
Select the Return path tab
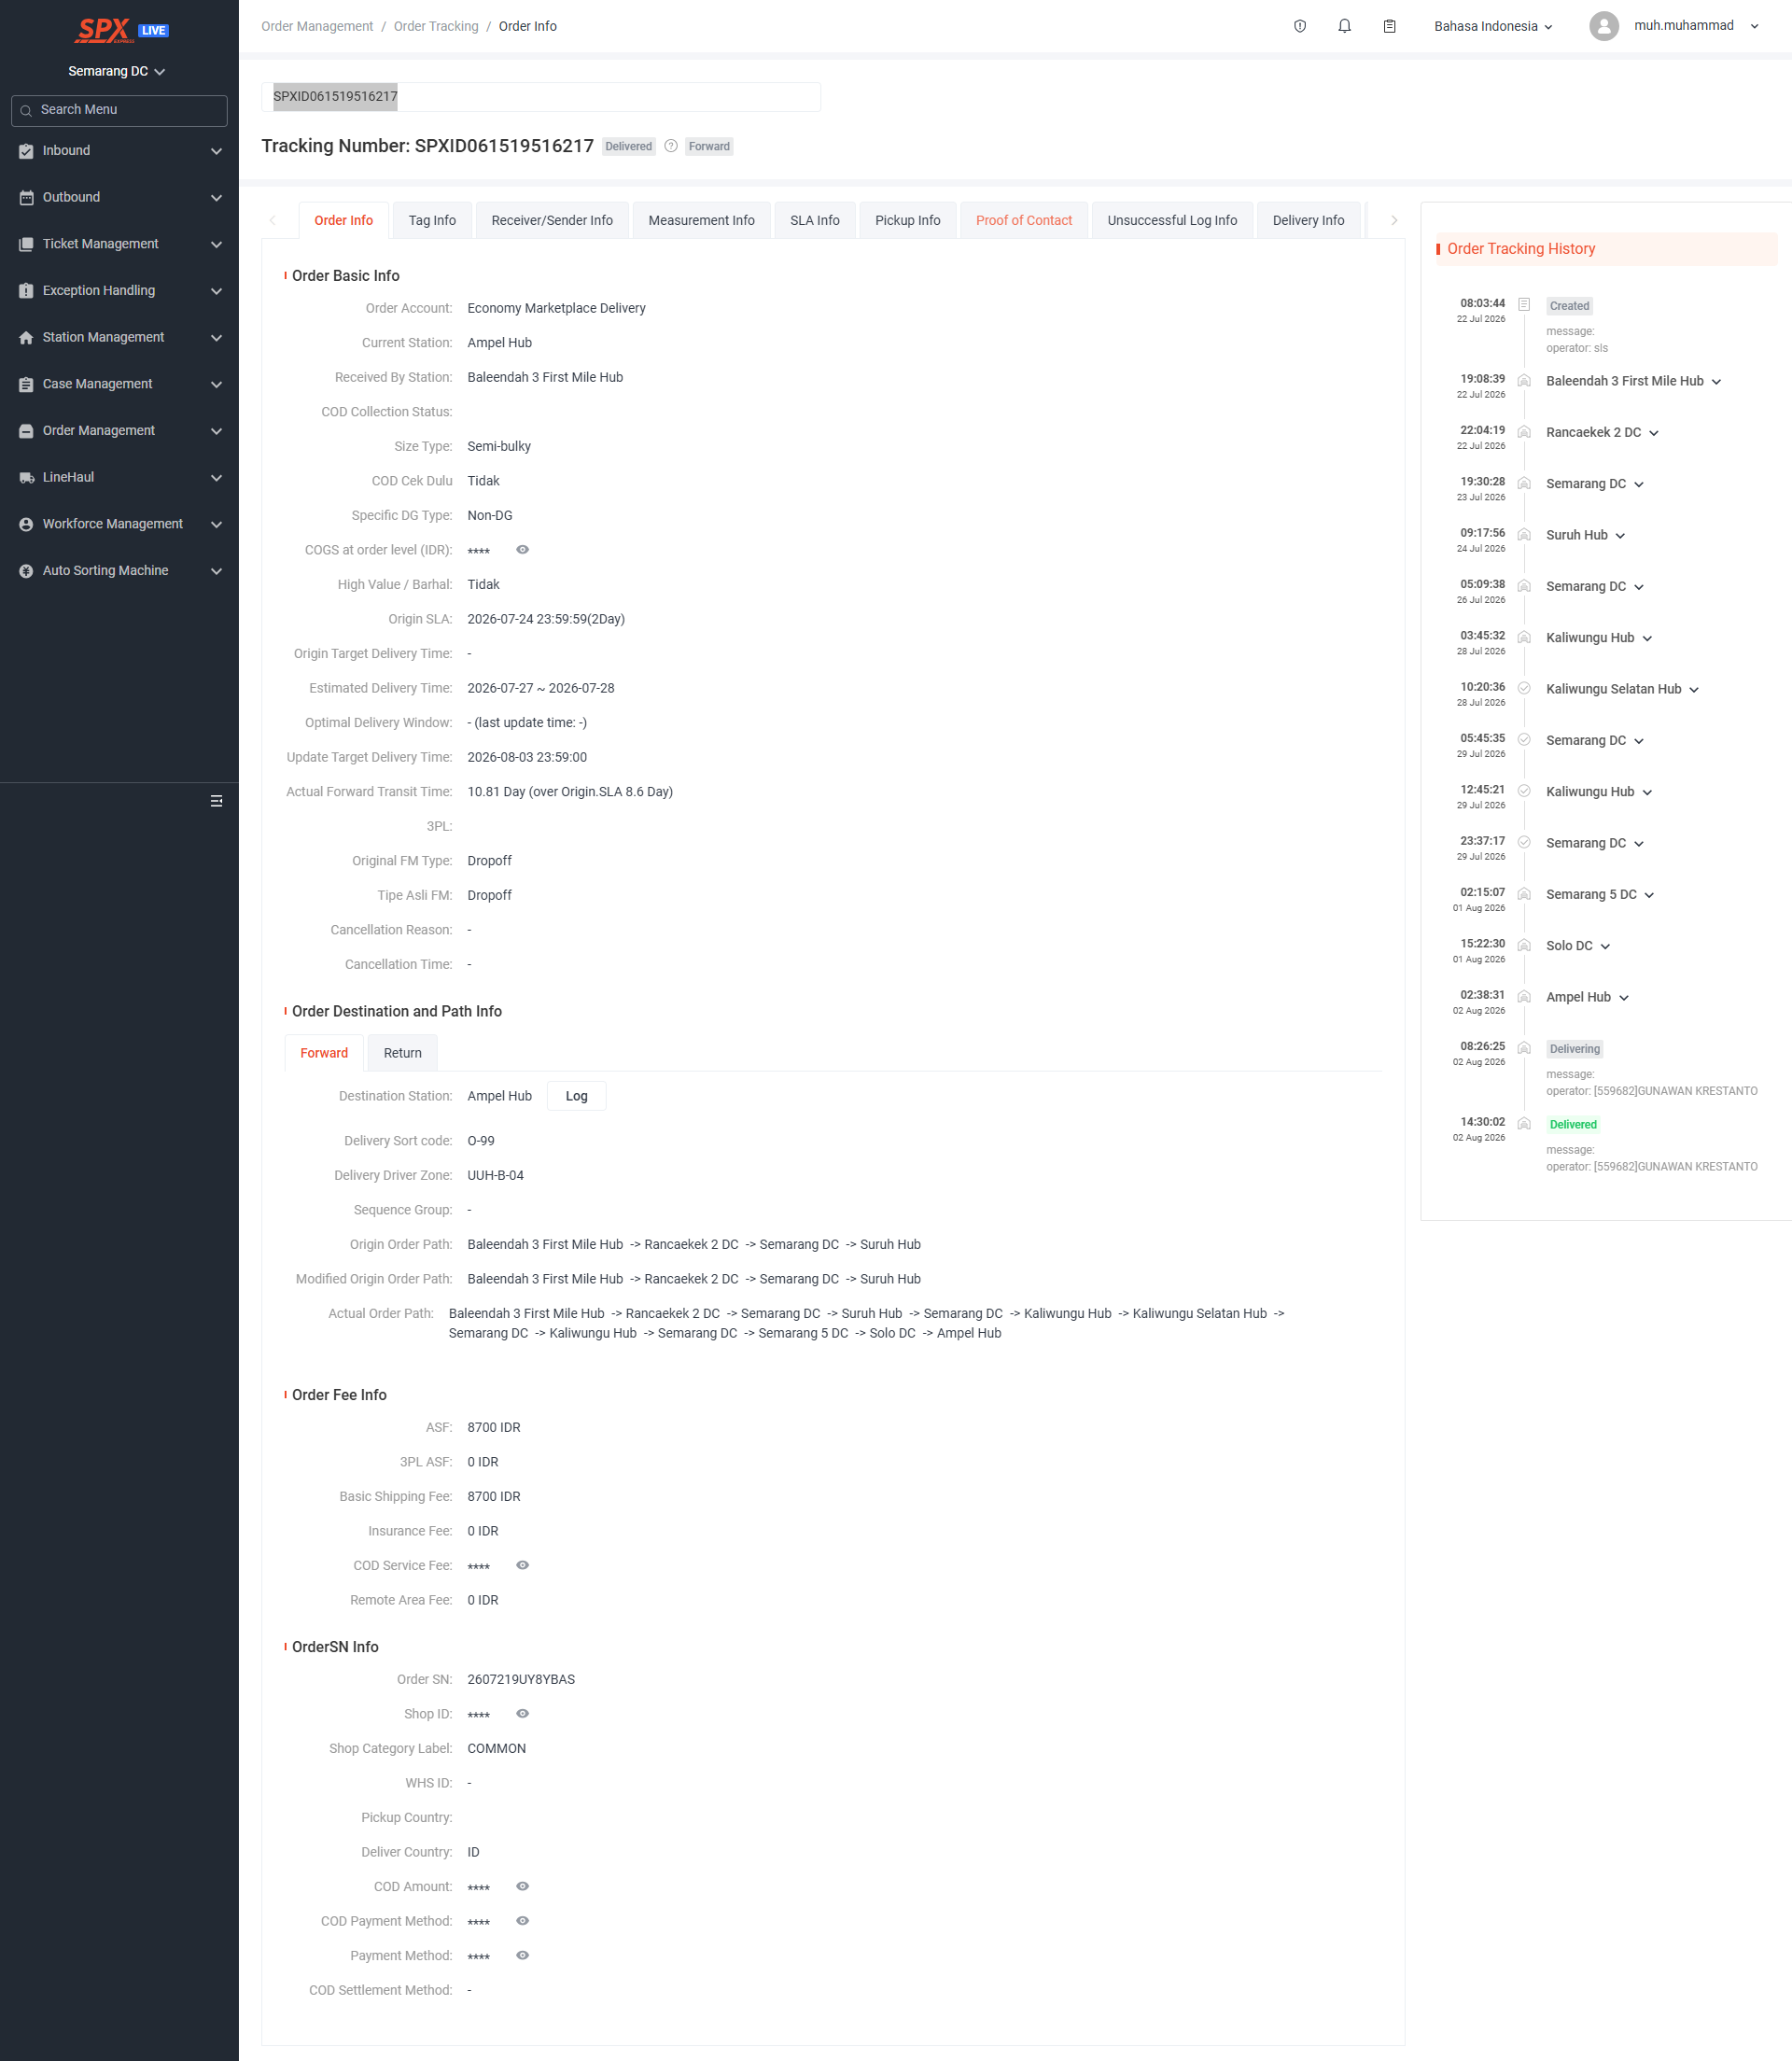click(403, 1053)
